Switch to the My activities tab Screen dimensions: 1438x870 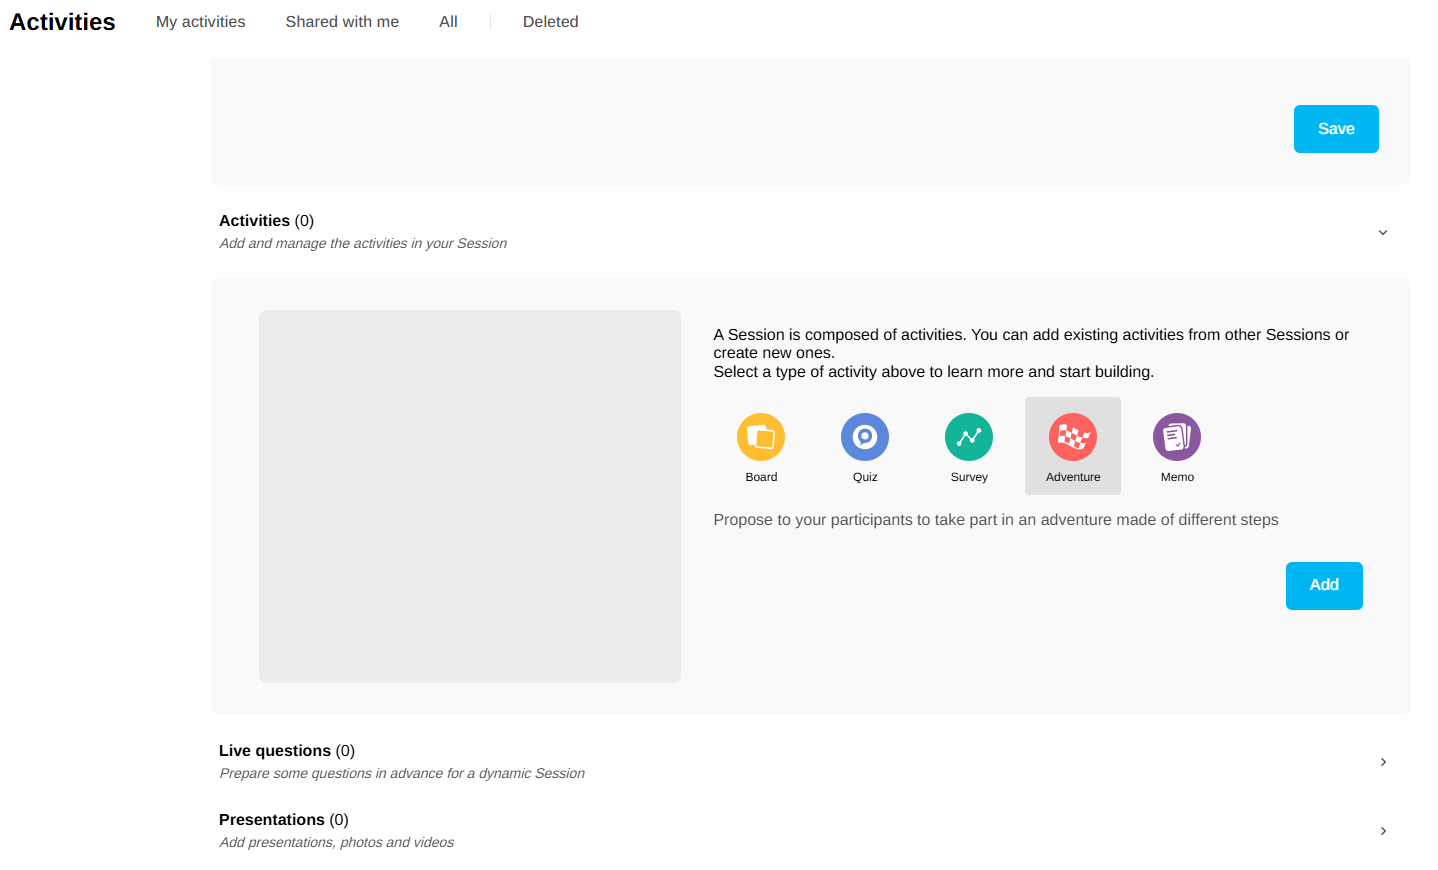[200, 22]
